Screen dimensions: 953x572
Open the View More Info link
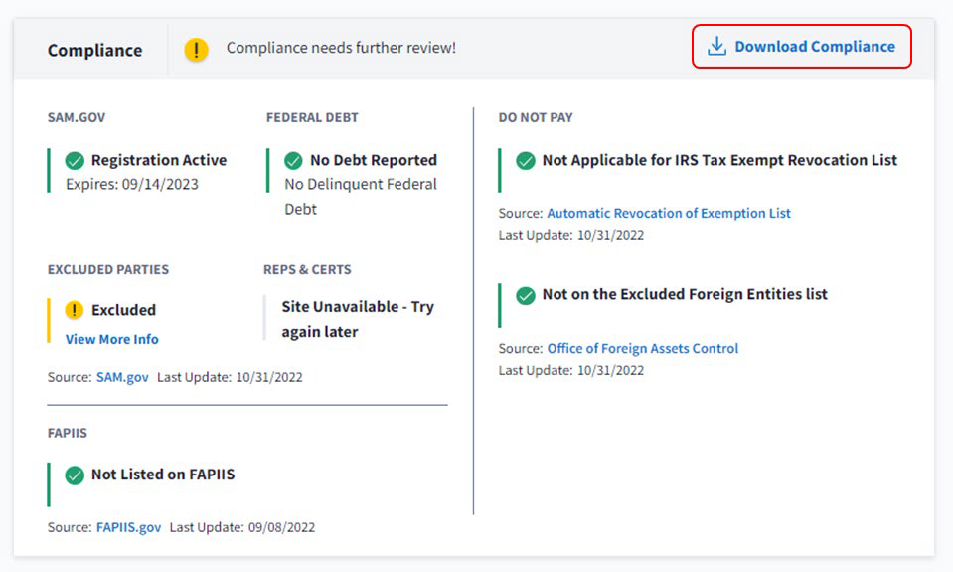tap(112, 339)
